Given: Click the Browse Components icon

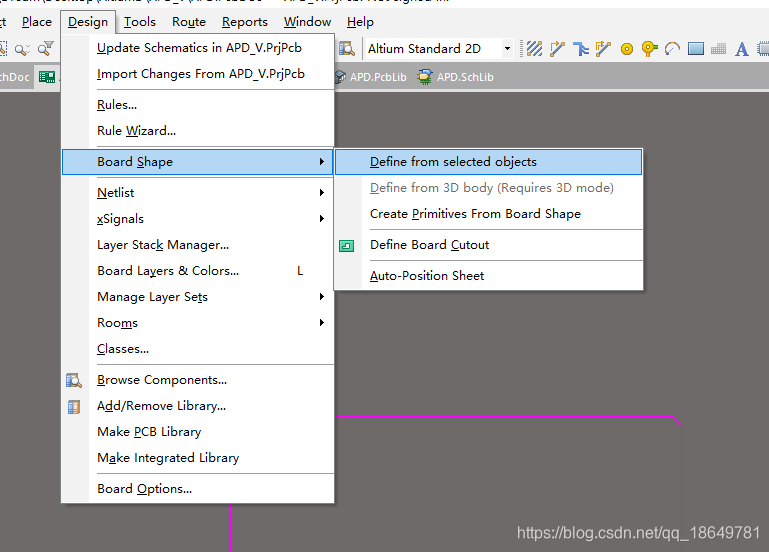Looking at the screenshot, I should coord(74,380).
